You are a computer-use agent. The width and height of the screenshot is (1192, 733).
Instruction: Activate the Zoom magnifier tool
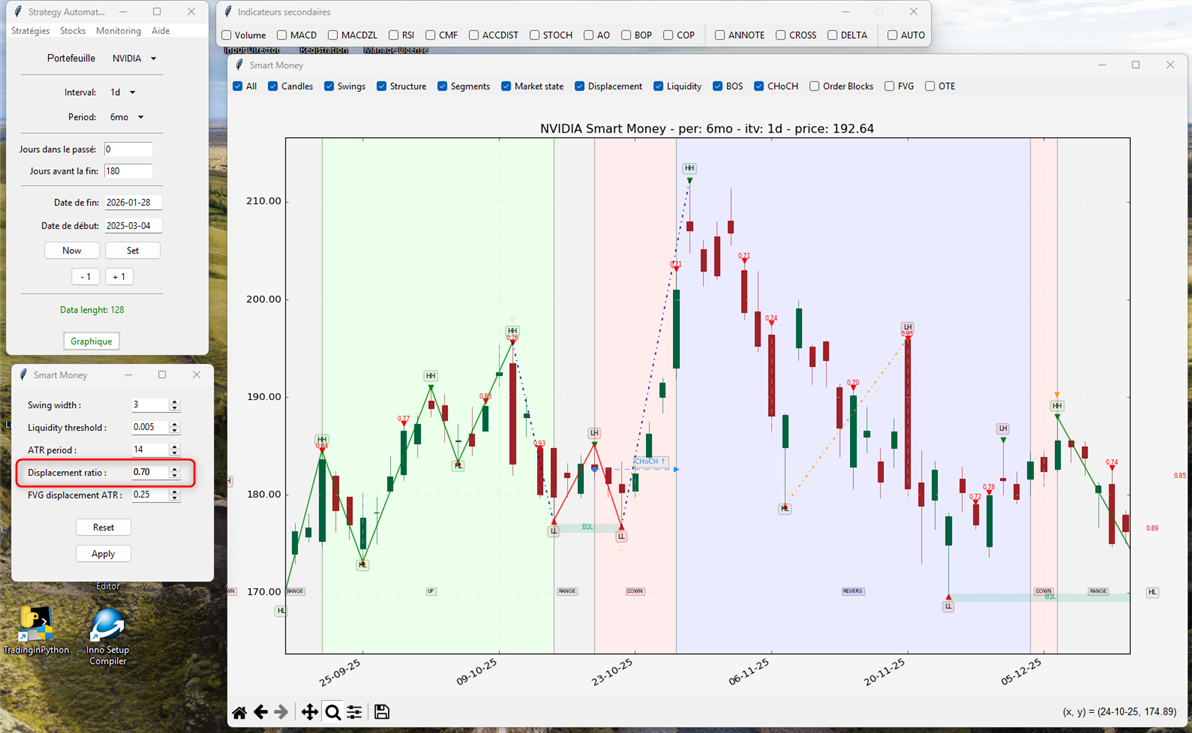coord(333,712)
